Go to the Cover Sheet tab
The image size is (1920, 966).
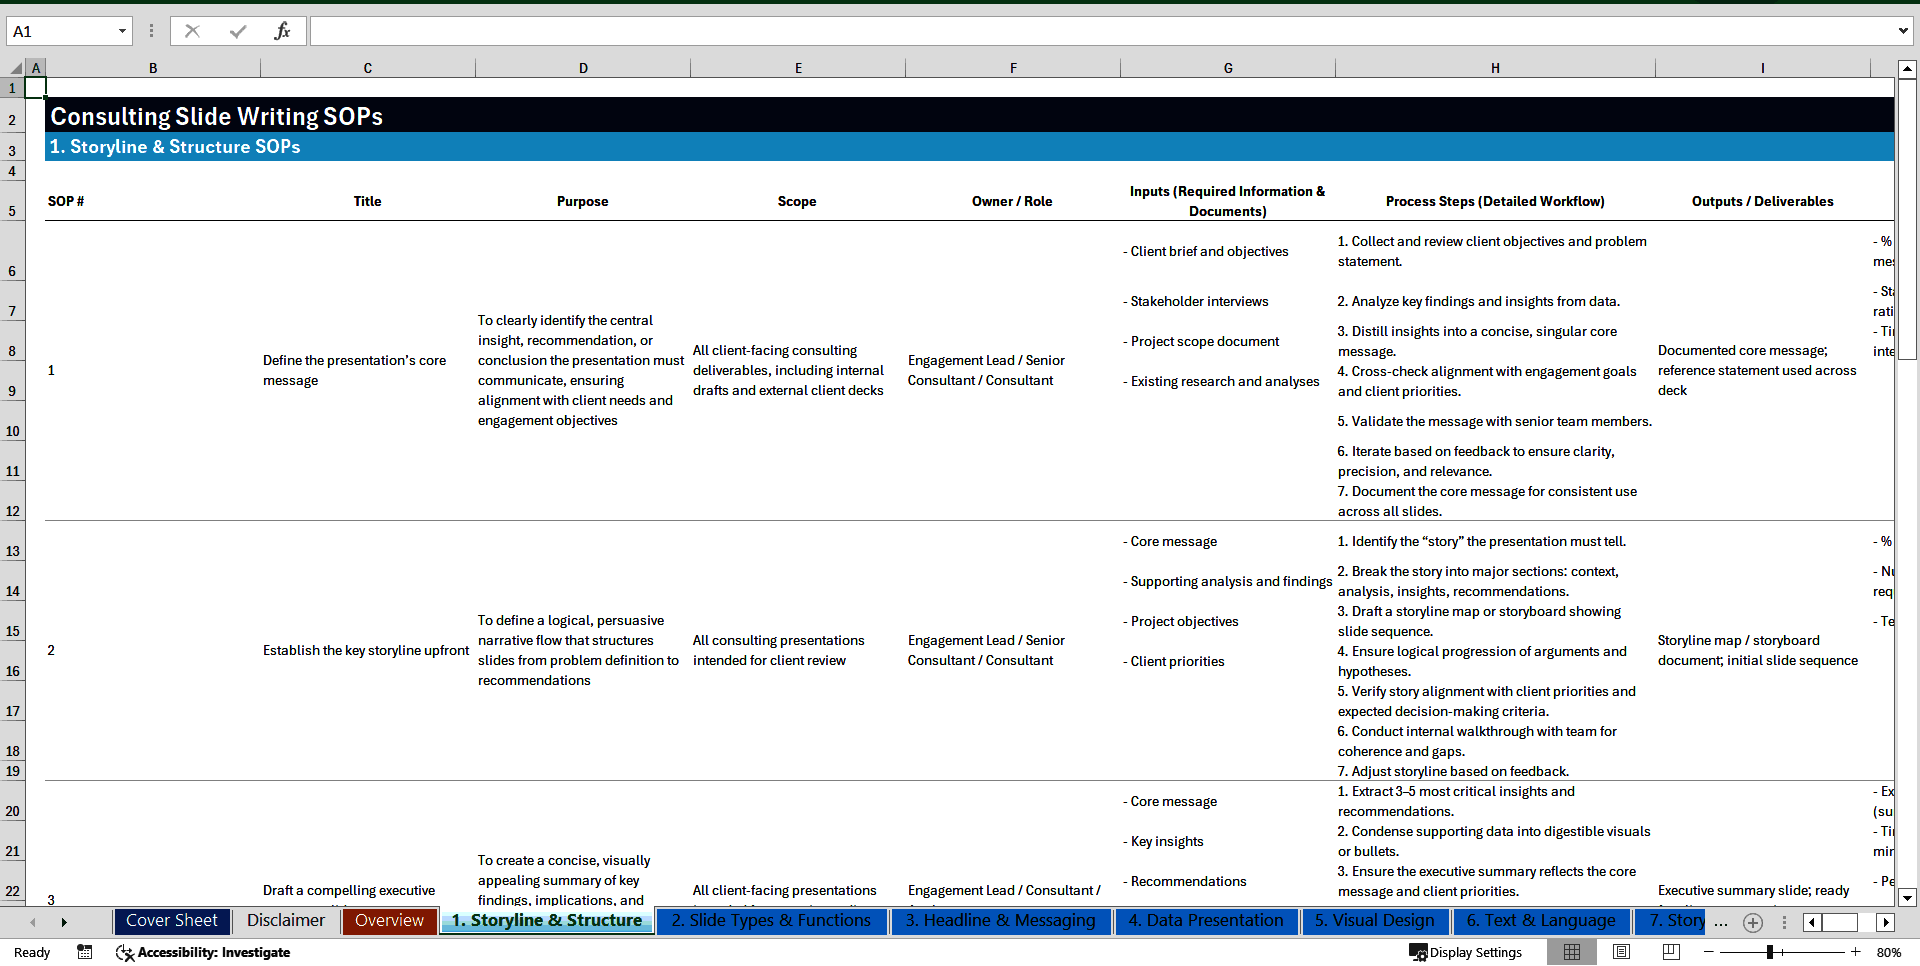pyautogui.click(x=171, y=921)
